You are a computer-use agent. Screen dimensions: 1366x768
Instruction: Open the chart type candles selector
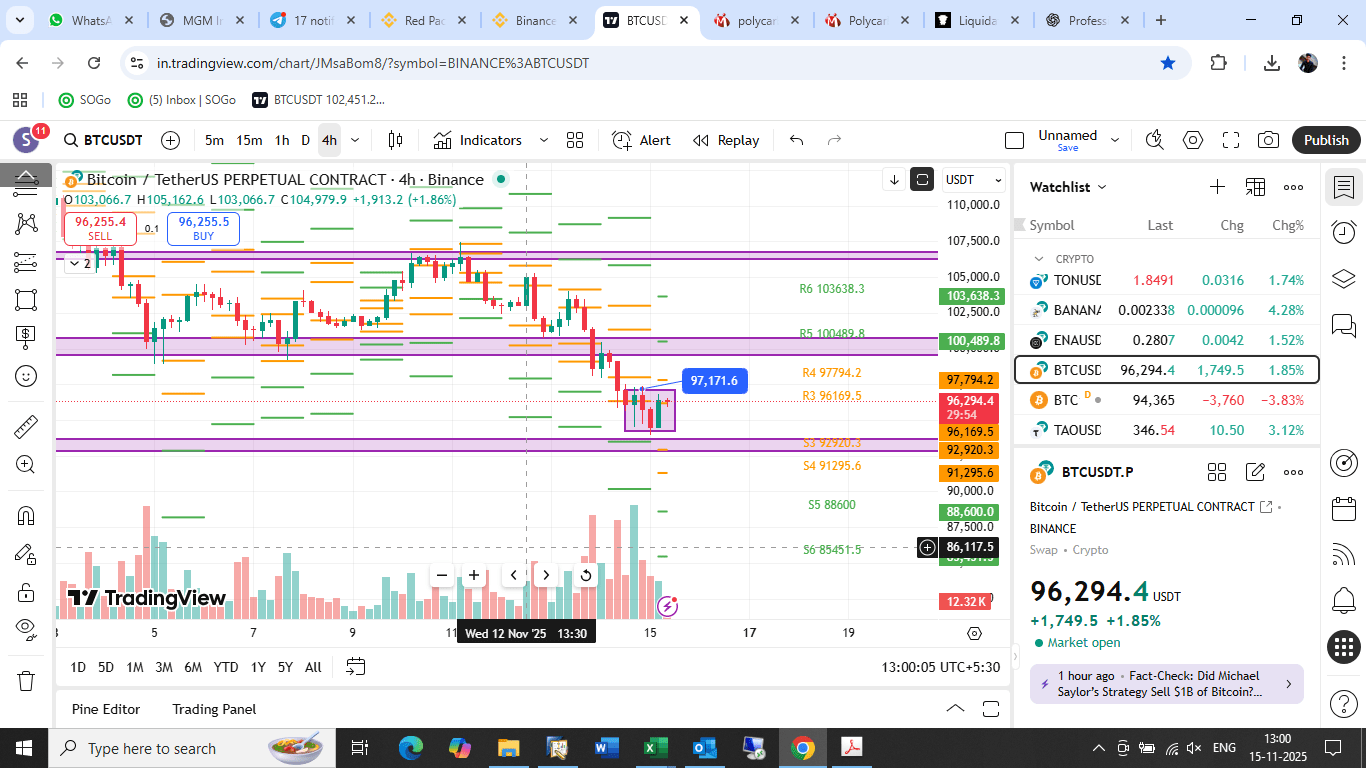click(x=395, y=140)
